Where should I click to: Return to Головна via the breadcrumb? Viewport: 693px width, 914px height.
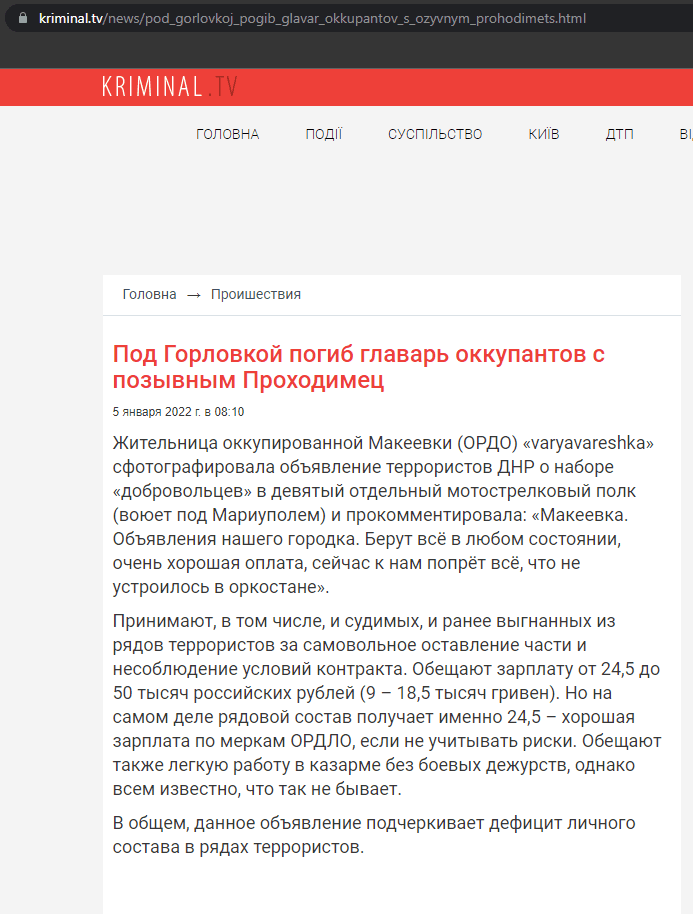(x=149, y=294)
